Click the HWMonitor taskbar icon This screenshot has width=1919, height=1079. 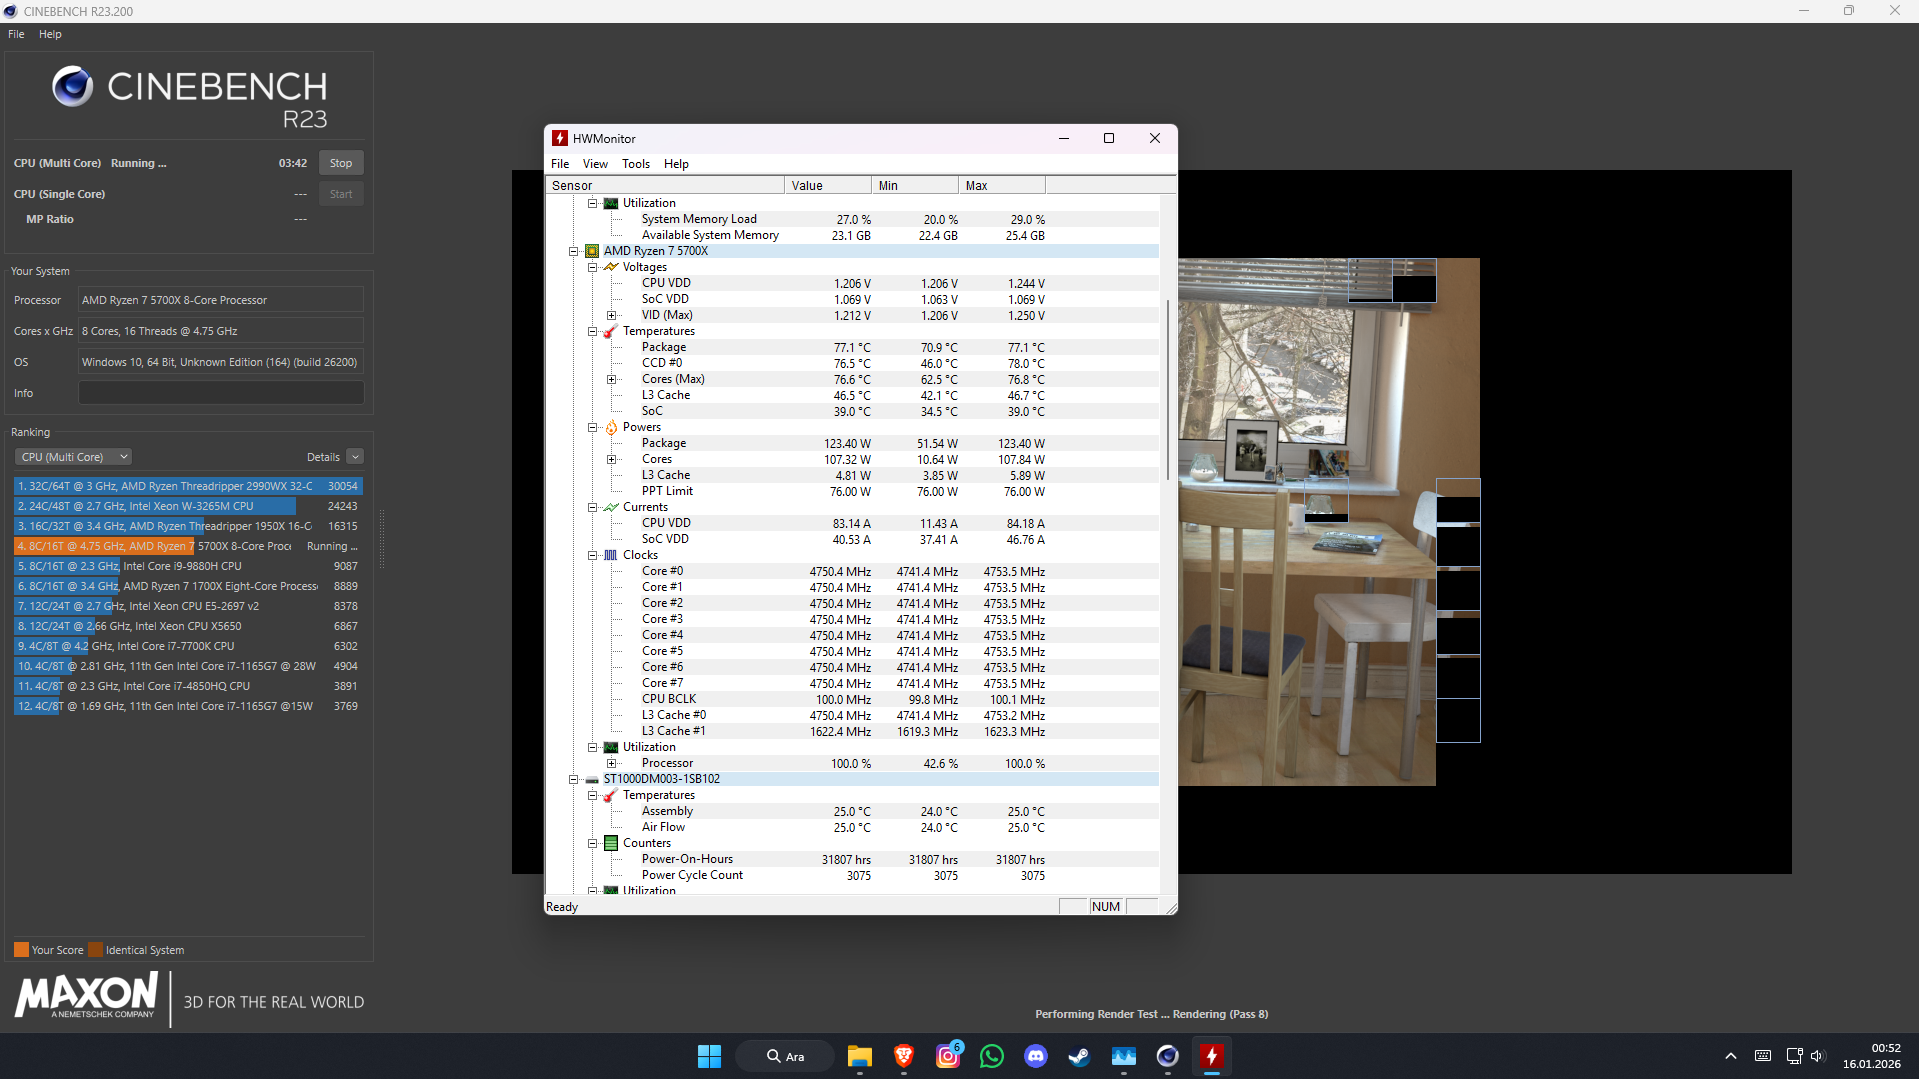tap(1211, 1056)
